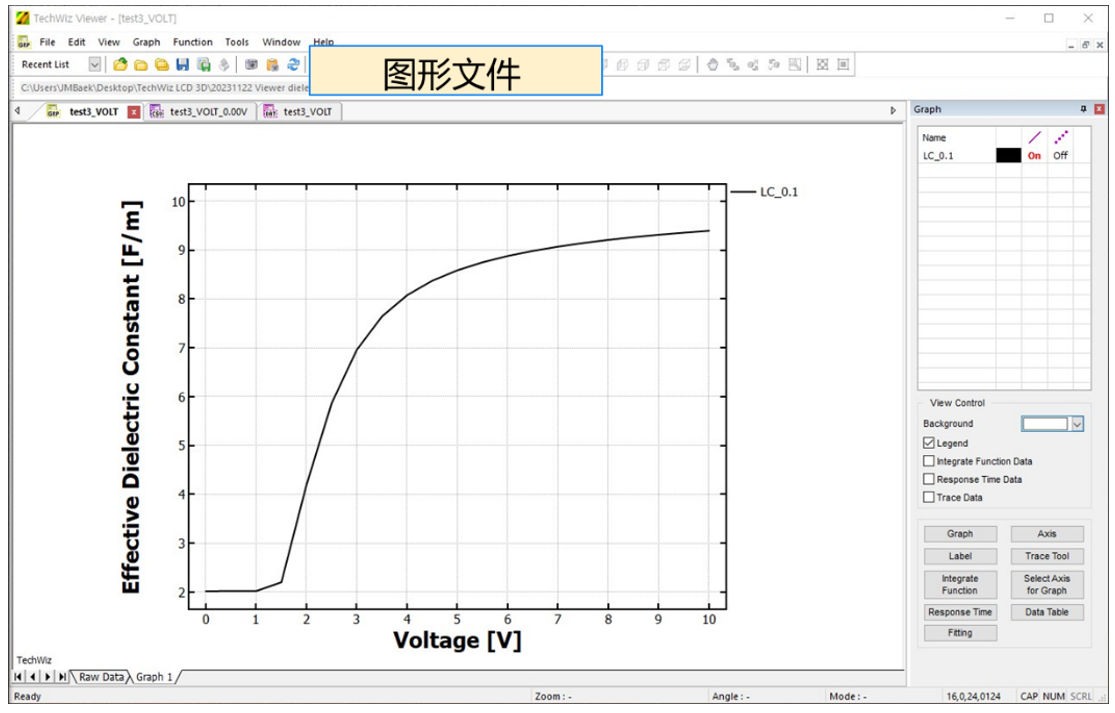The width and height of the screenshot is (1115, 713).
Task: Pin the Graph panel with pushpin icon
Action: [x=1083, y=109]
